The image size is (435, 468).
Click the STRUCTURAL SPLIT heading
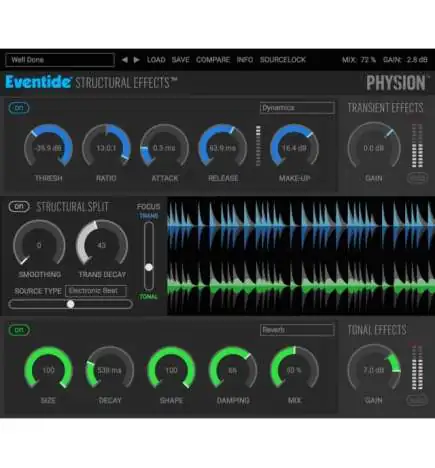72,207
